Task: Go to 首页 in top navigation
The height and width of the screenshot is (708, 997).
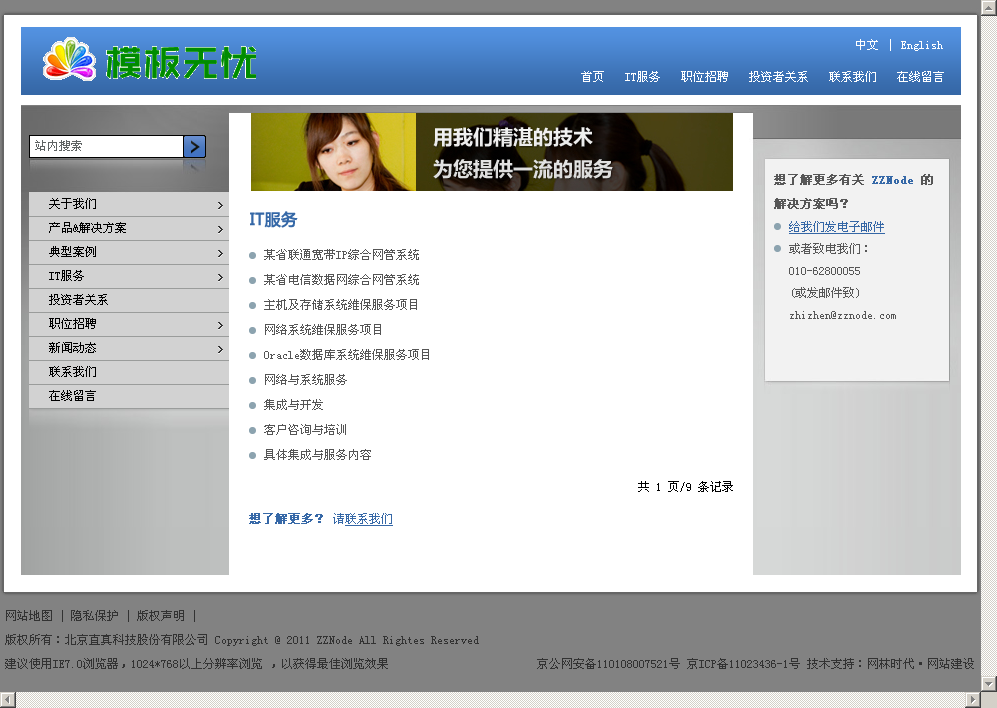Action: click(592, 77)
